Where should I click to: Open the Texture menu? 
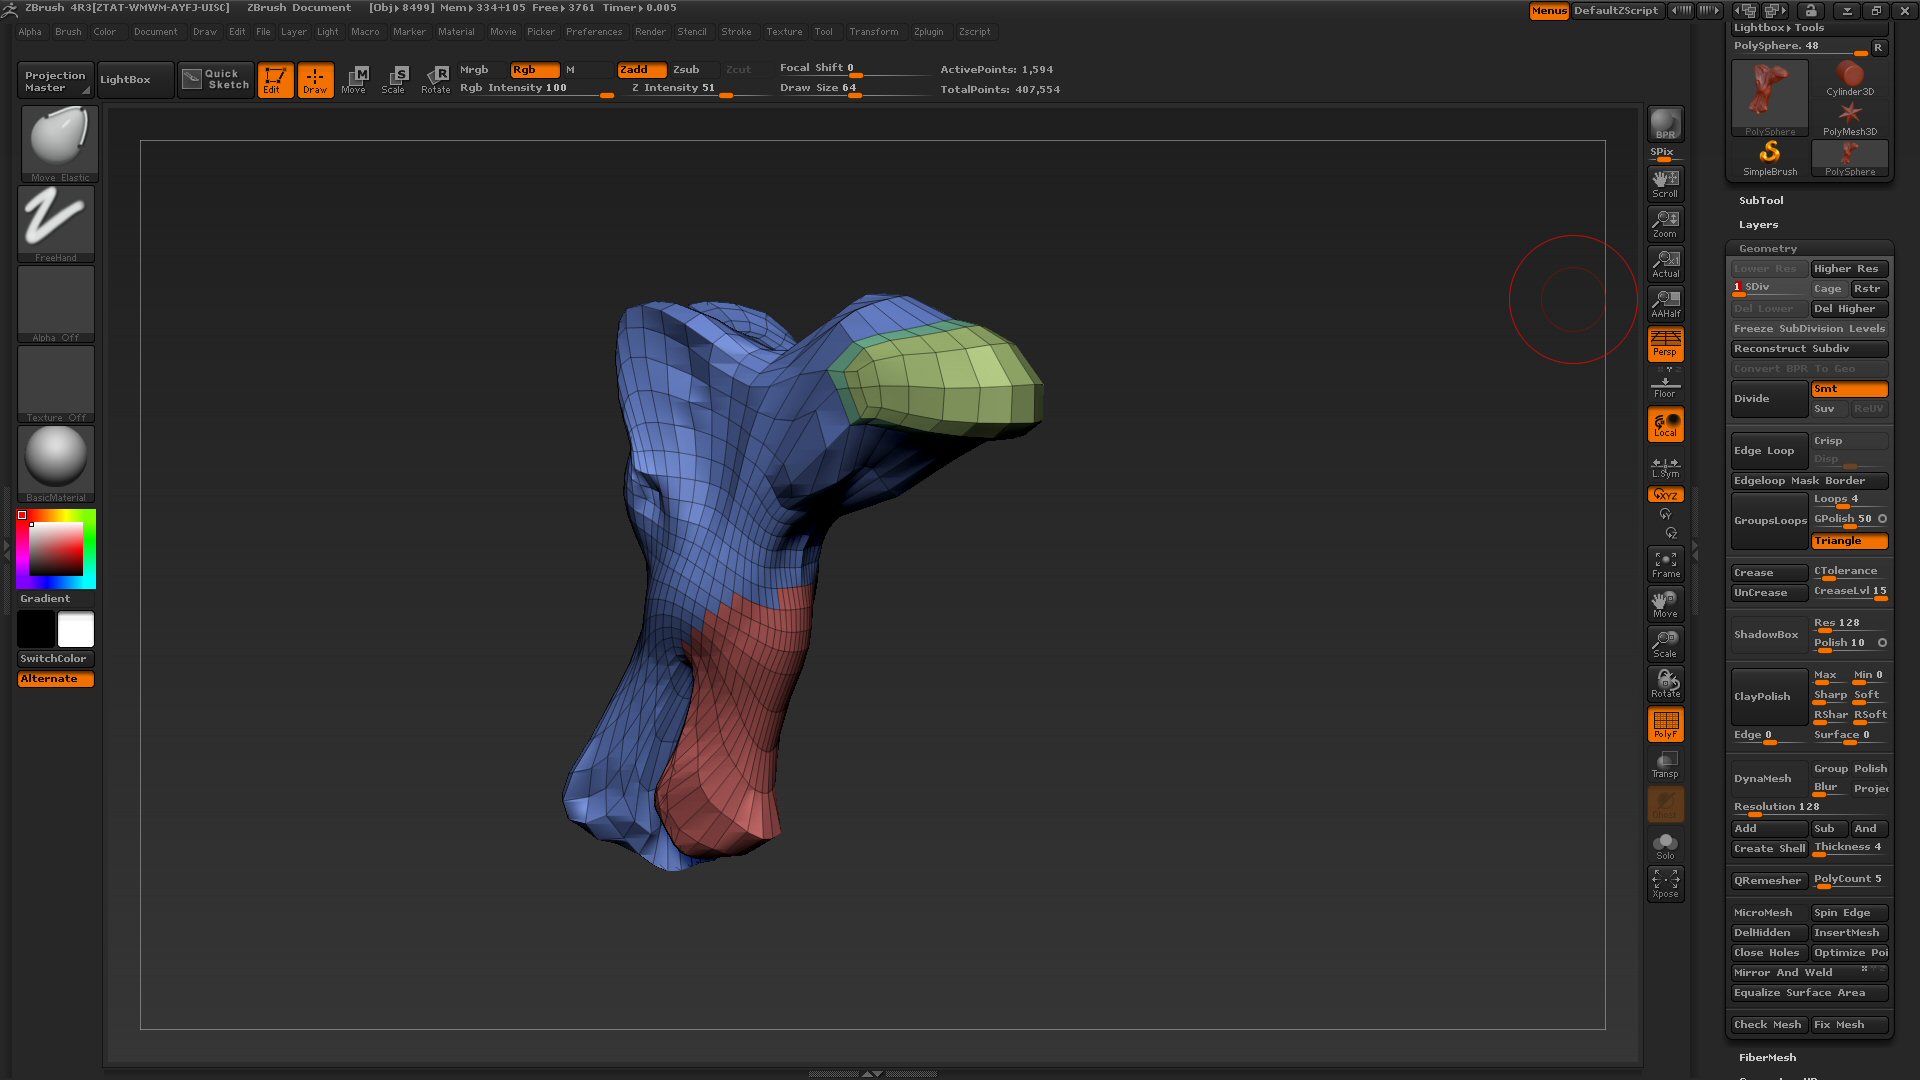click(784, 31)
